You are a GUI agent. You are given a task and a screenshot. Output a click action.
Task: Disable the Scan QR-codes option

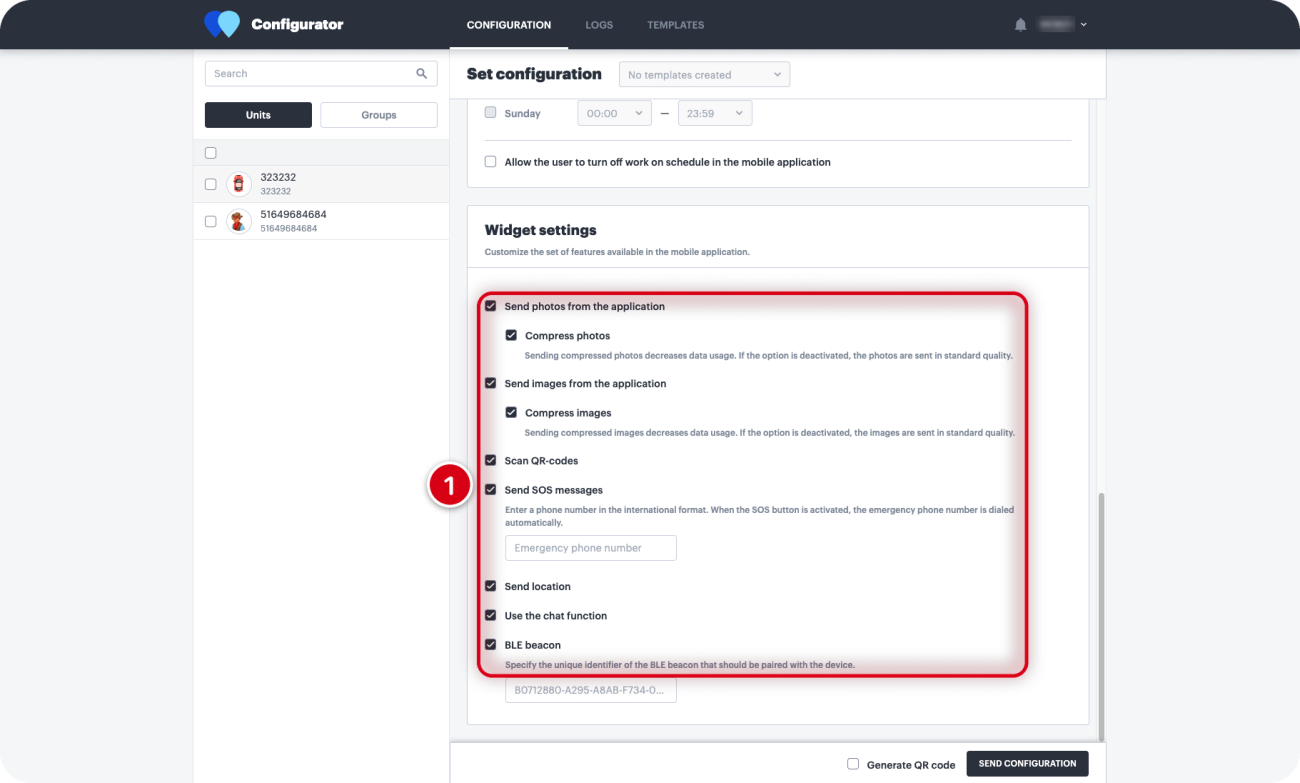(490, 460)
